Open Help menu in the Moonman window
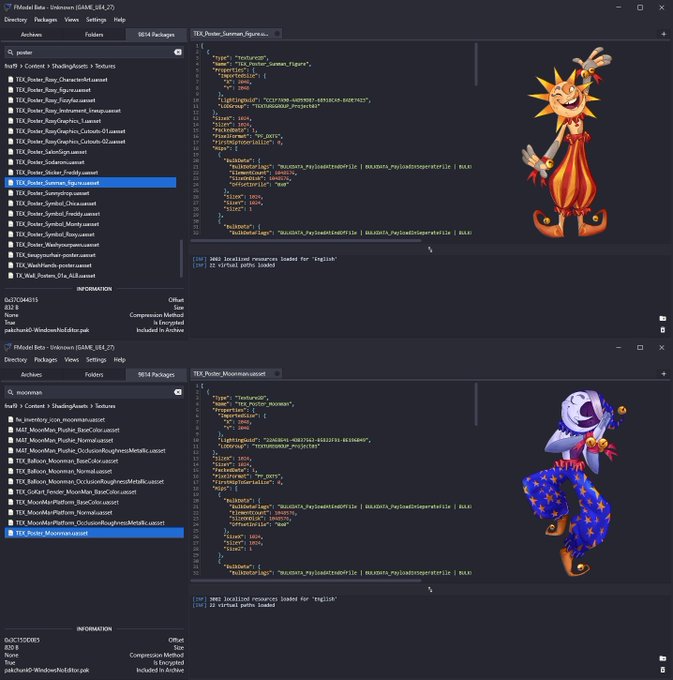 [x=120, y=360]
